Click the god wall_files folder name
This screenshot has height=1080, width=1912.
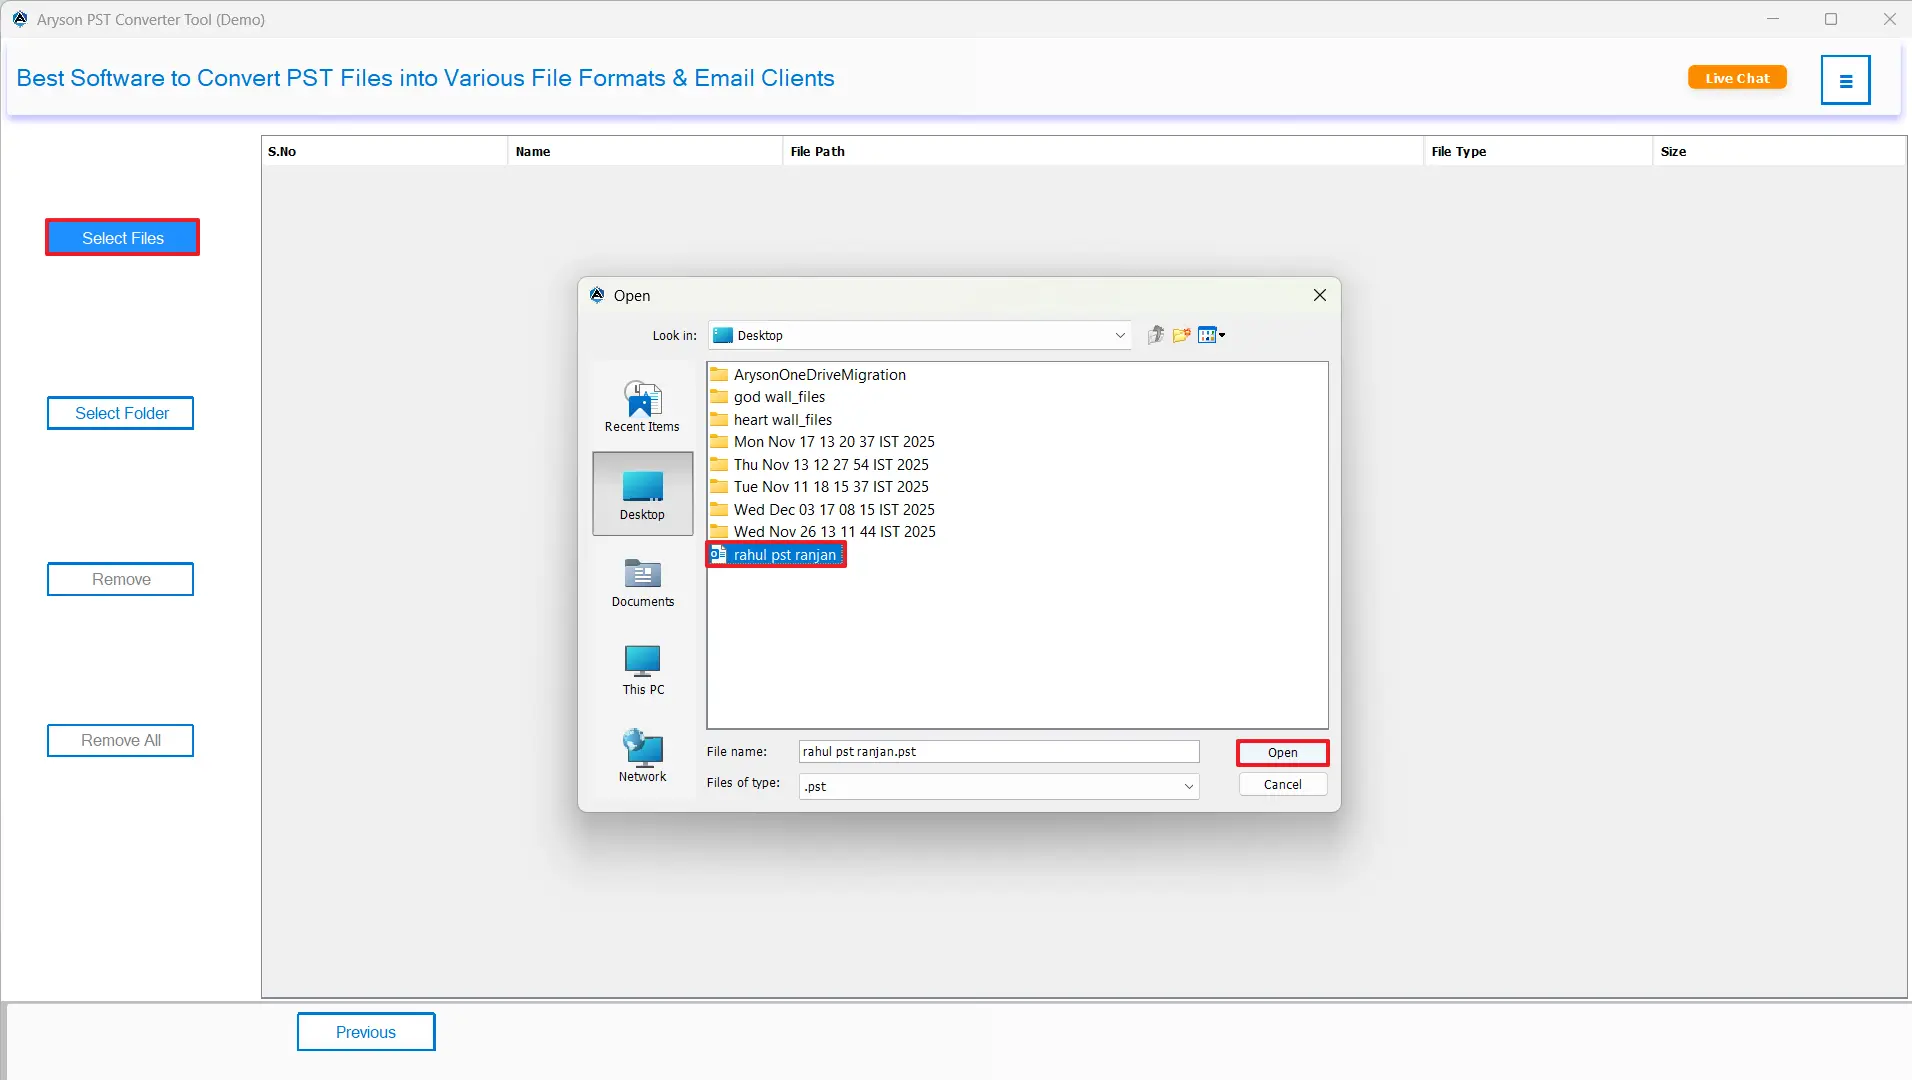[x=779, y=397]
